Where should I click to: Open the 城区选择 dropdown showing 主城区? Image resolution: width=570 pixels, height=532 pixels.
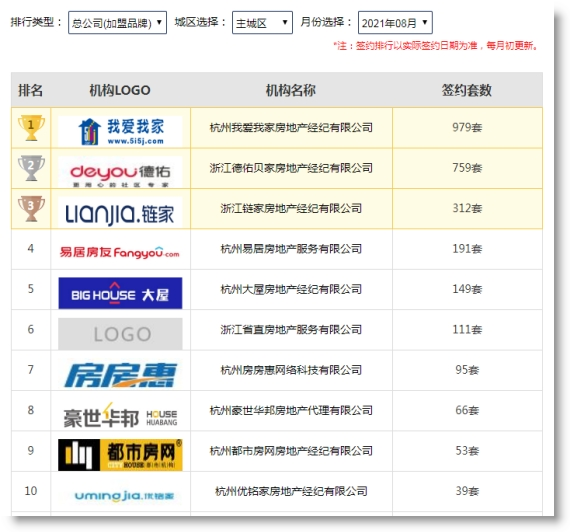262,23
